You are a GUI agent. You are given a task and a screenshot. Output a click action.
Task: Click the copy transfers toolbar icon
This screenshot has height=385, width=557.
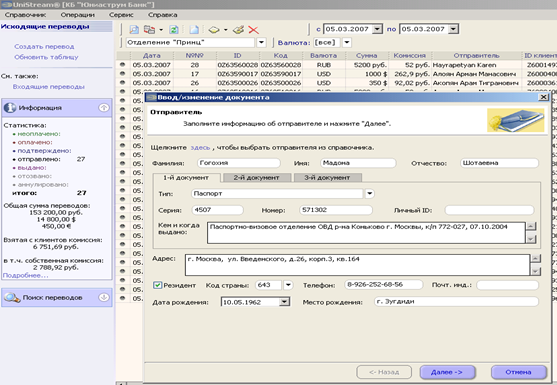(149, 29)
